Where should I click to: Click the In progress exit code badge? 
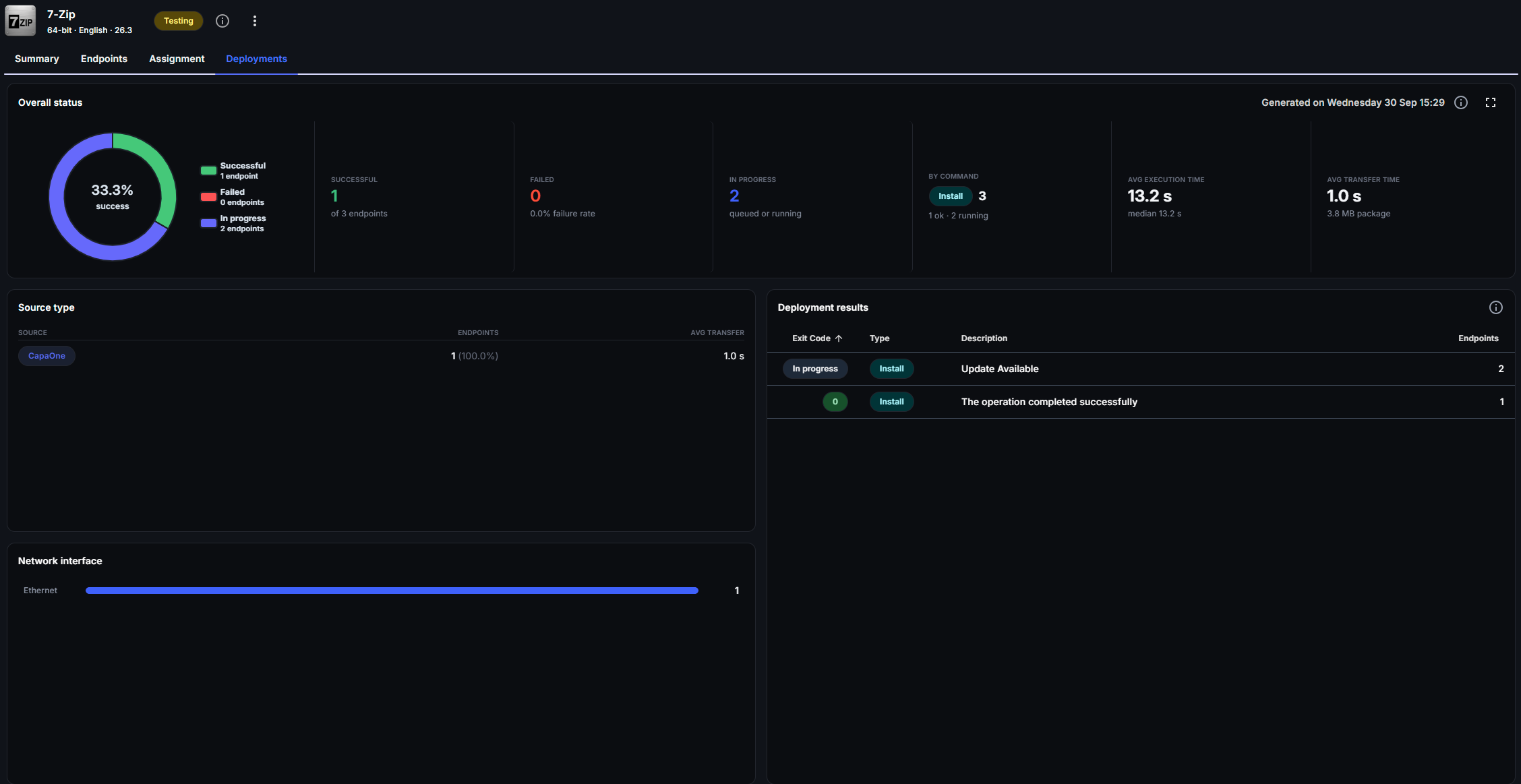coord(815,369)
